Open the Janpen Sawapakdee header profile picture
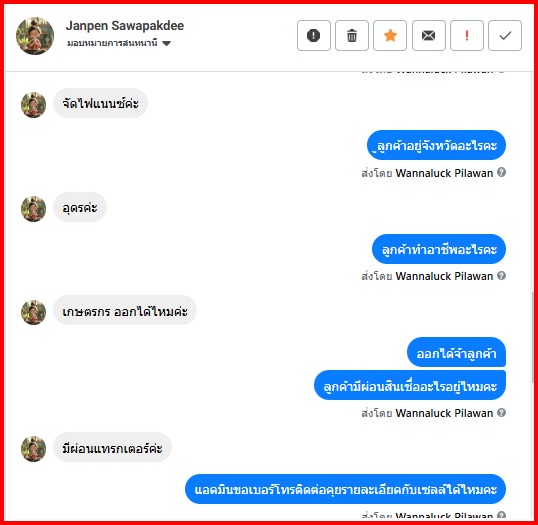The image size is (538, 525). click(35, 36)
